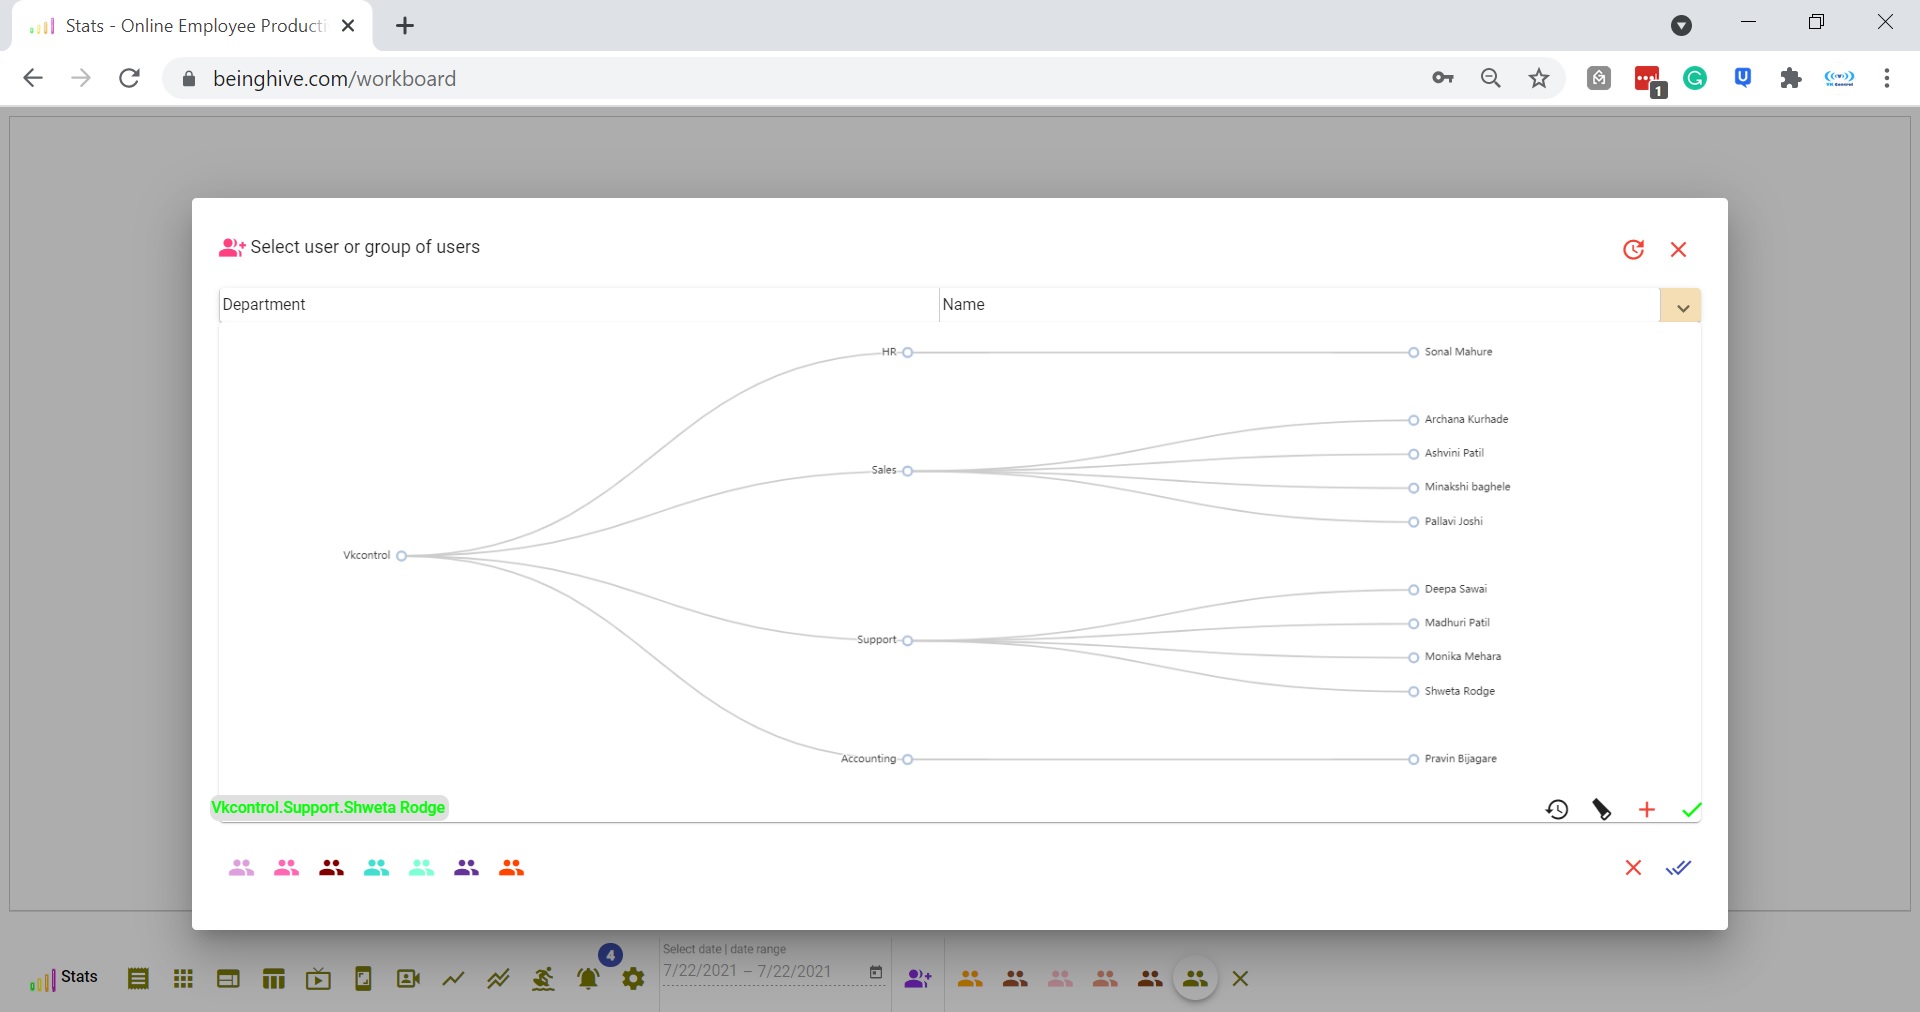1920x1012 pixels.
Task: Click the surfing activity icon
Action: point(543,979)
